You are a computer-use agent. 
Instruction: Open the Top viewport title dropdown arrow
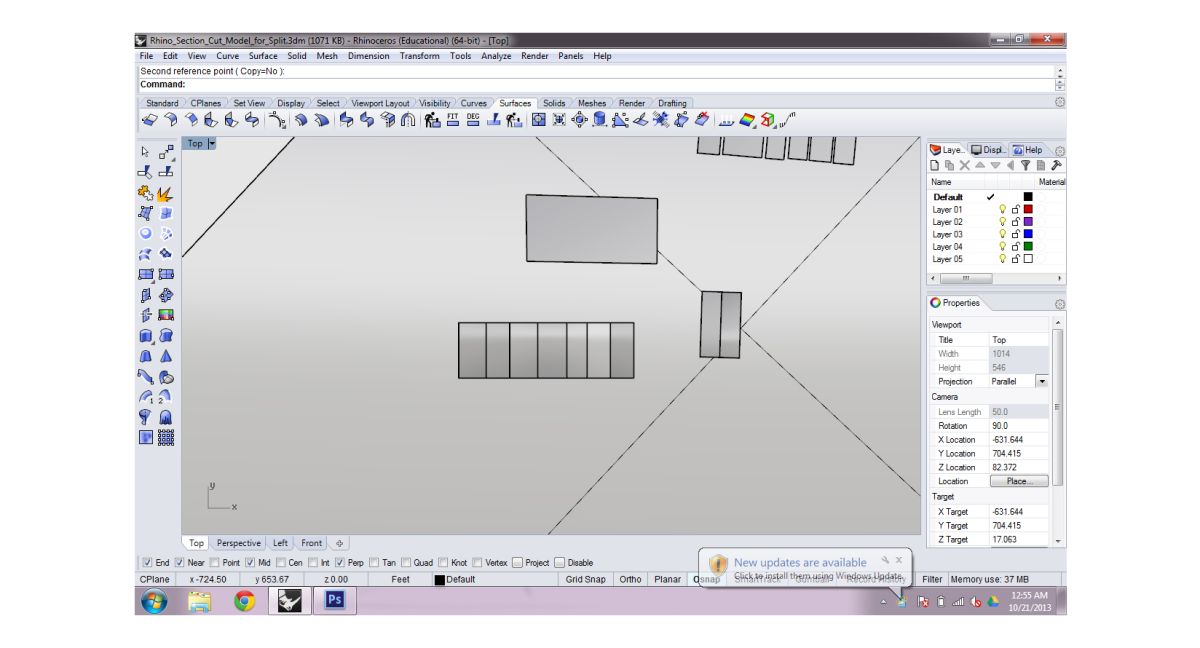tap(211, 144)
